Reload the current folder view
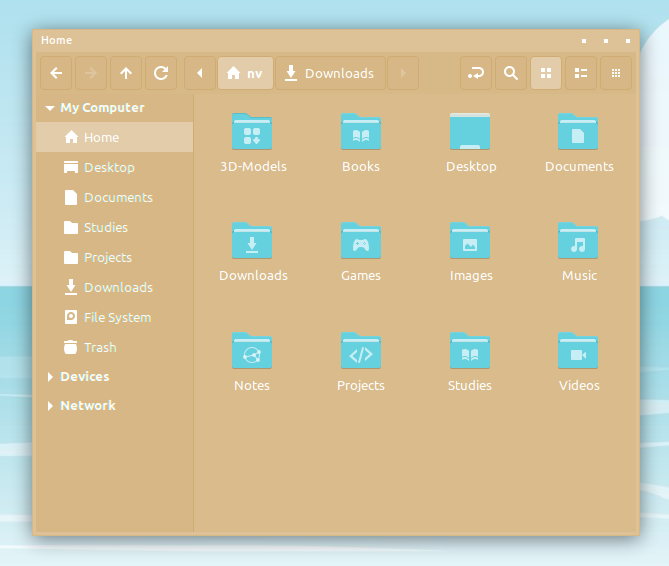Viewport: 669px width, 566px height. pyautogui.click(x=160, y=73)
